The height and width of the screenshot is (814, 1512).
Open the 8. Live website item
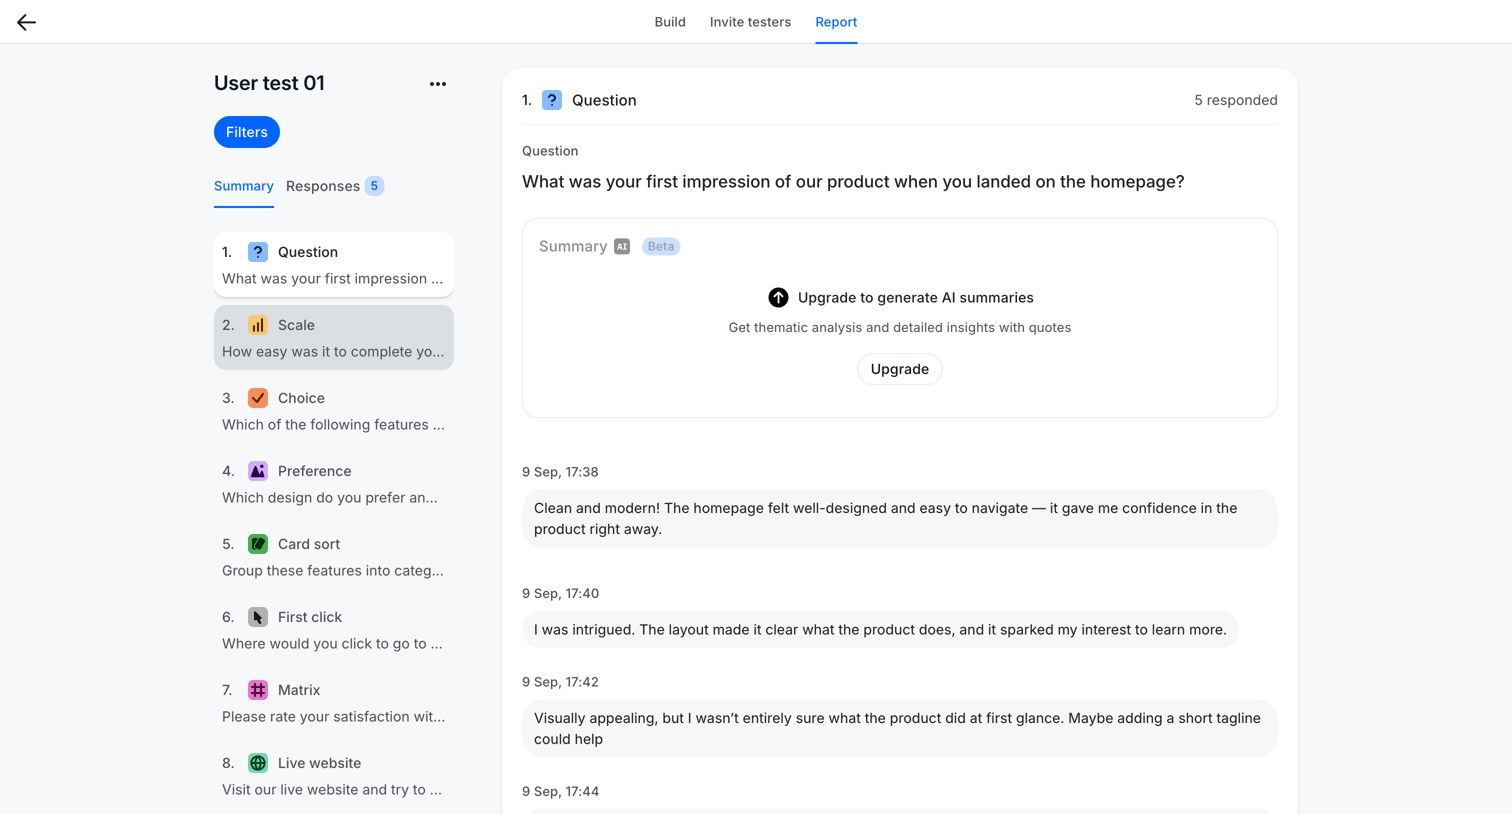click(334, 776)
